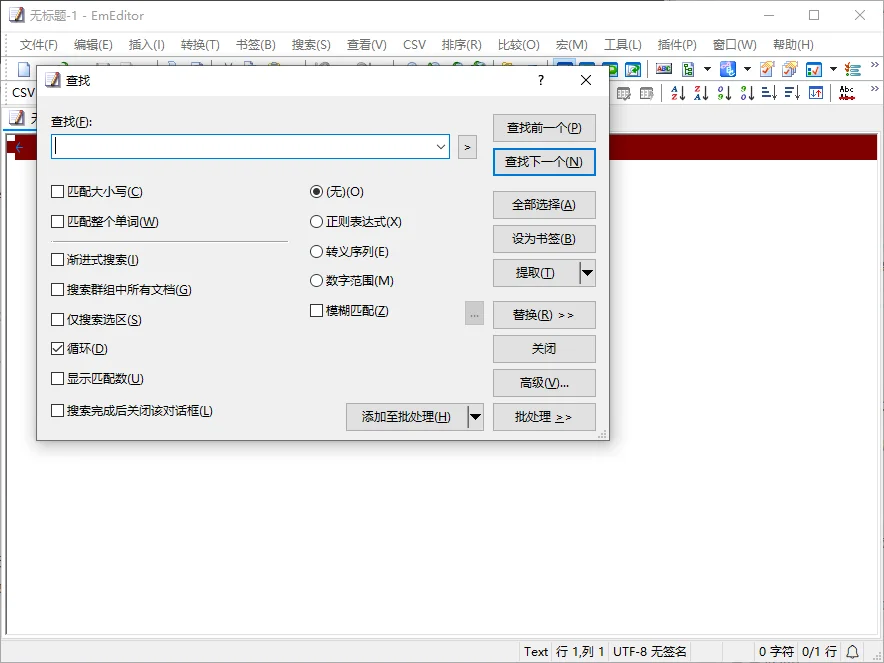Open the Find text history dropdown
This screenshot has width=884, height=663.
click(x=440, y=147)
